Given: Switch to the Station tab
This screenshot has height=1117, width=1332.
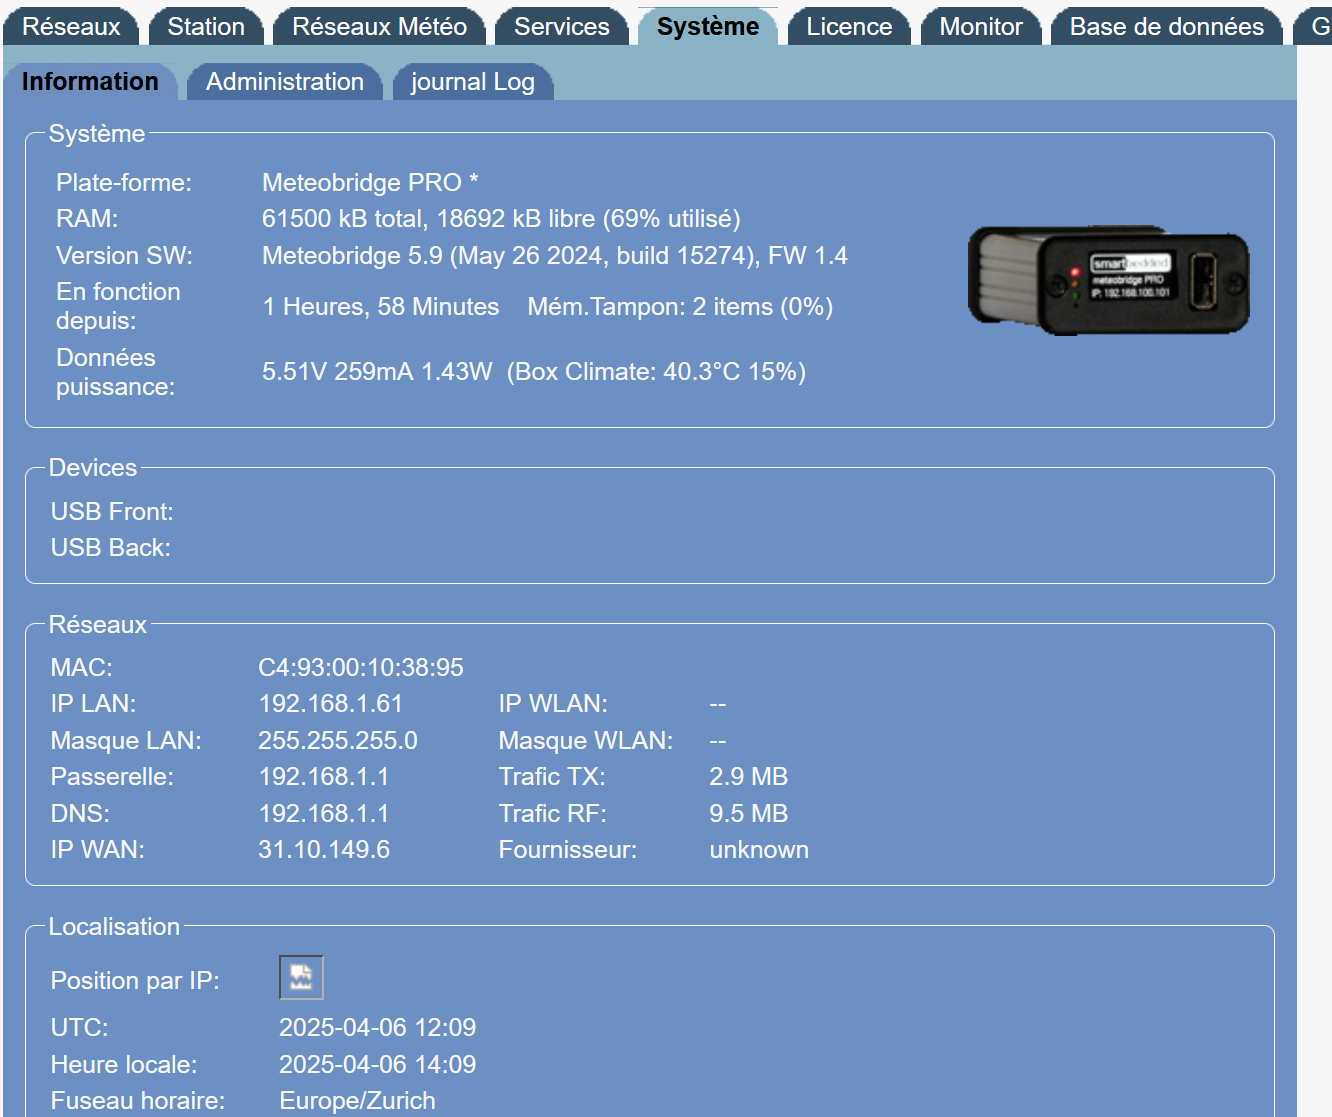Looking at the screenshot, I should point(206,27).
